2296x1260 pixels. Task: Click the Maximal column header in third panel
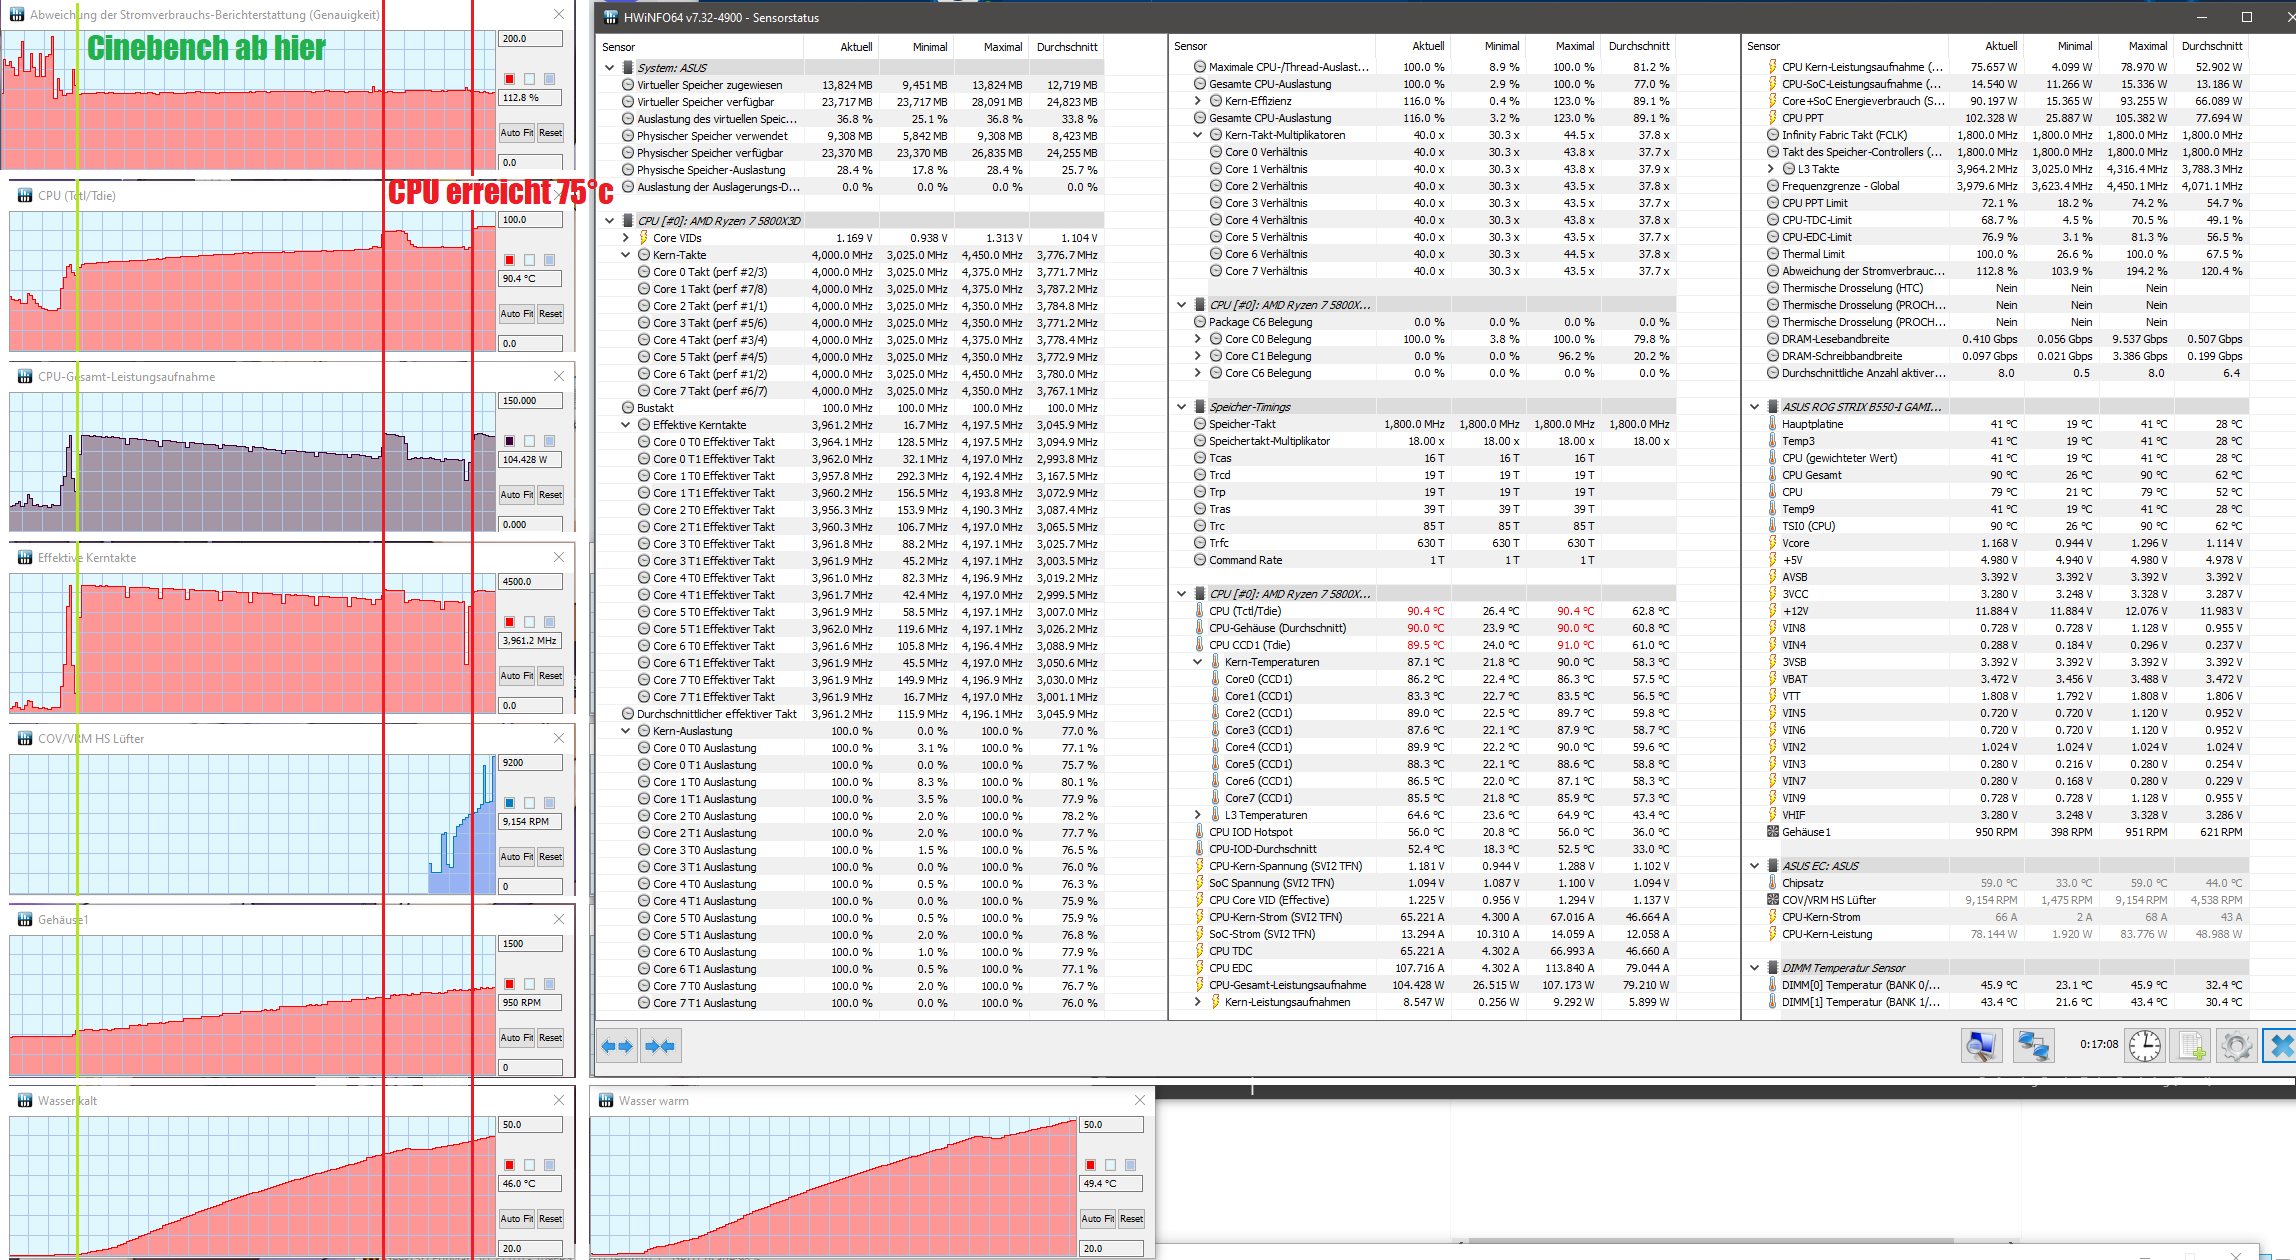2147,46
